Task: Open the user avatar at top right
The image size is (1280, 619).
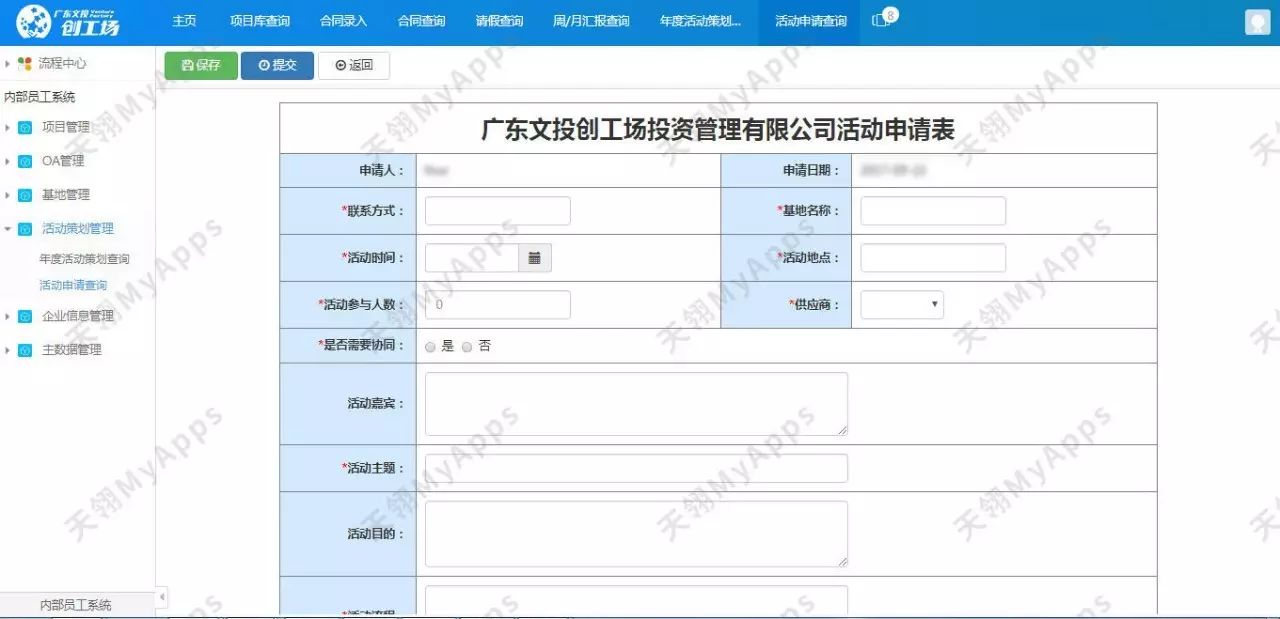Action: point(1257,22)
